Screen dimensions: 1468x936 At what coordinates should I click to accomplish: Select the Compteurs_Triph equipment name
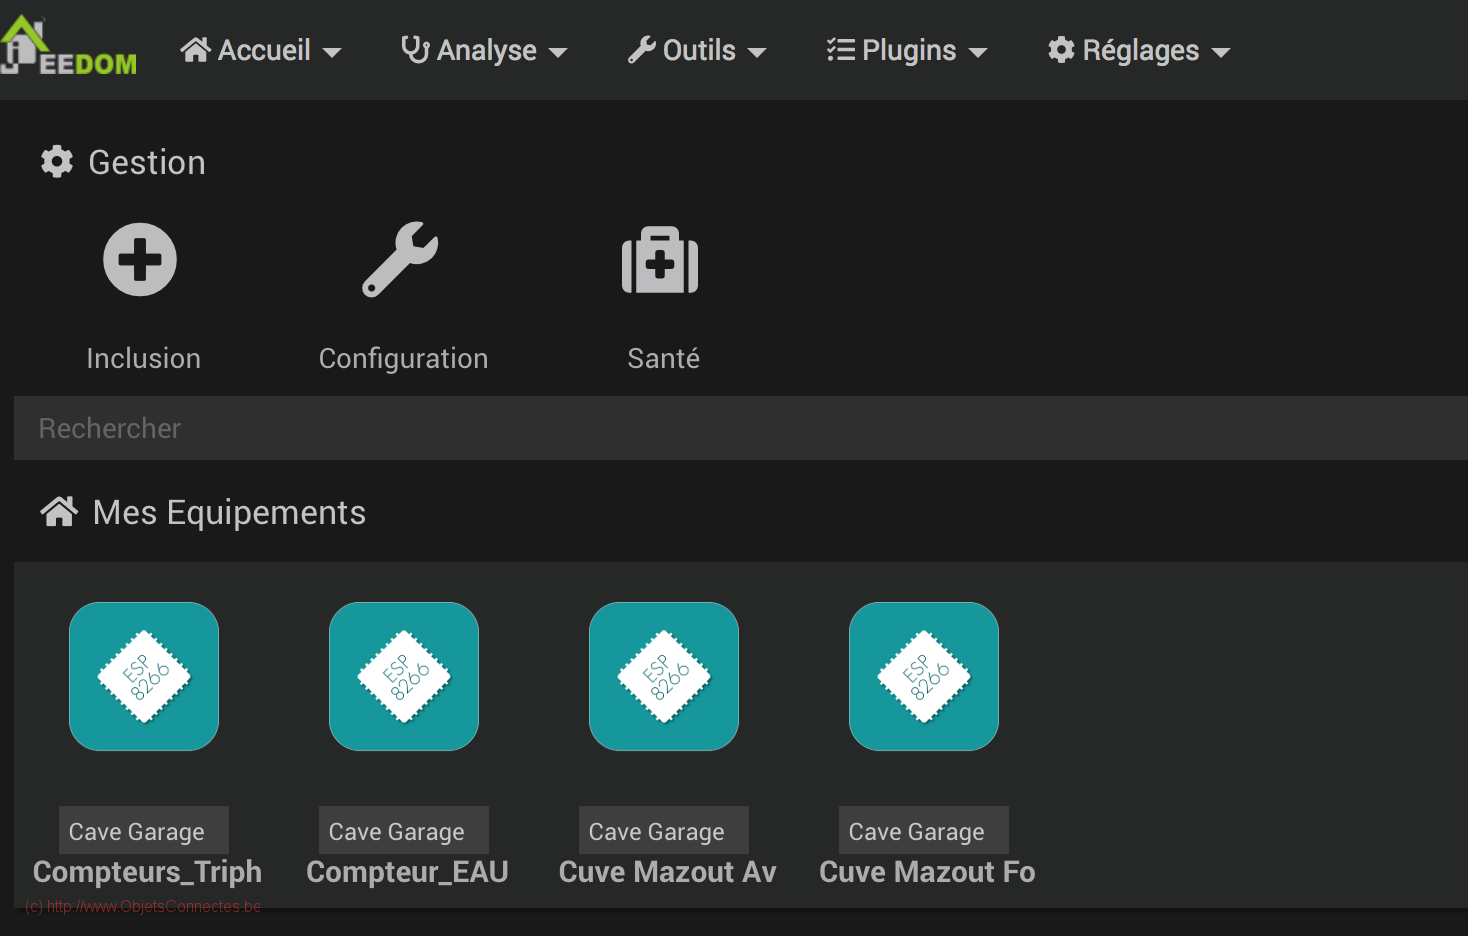click(147, 872)
